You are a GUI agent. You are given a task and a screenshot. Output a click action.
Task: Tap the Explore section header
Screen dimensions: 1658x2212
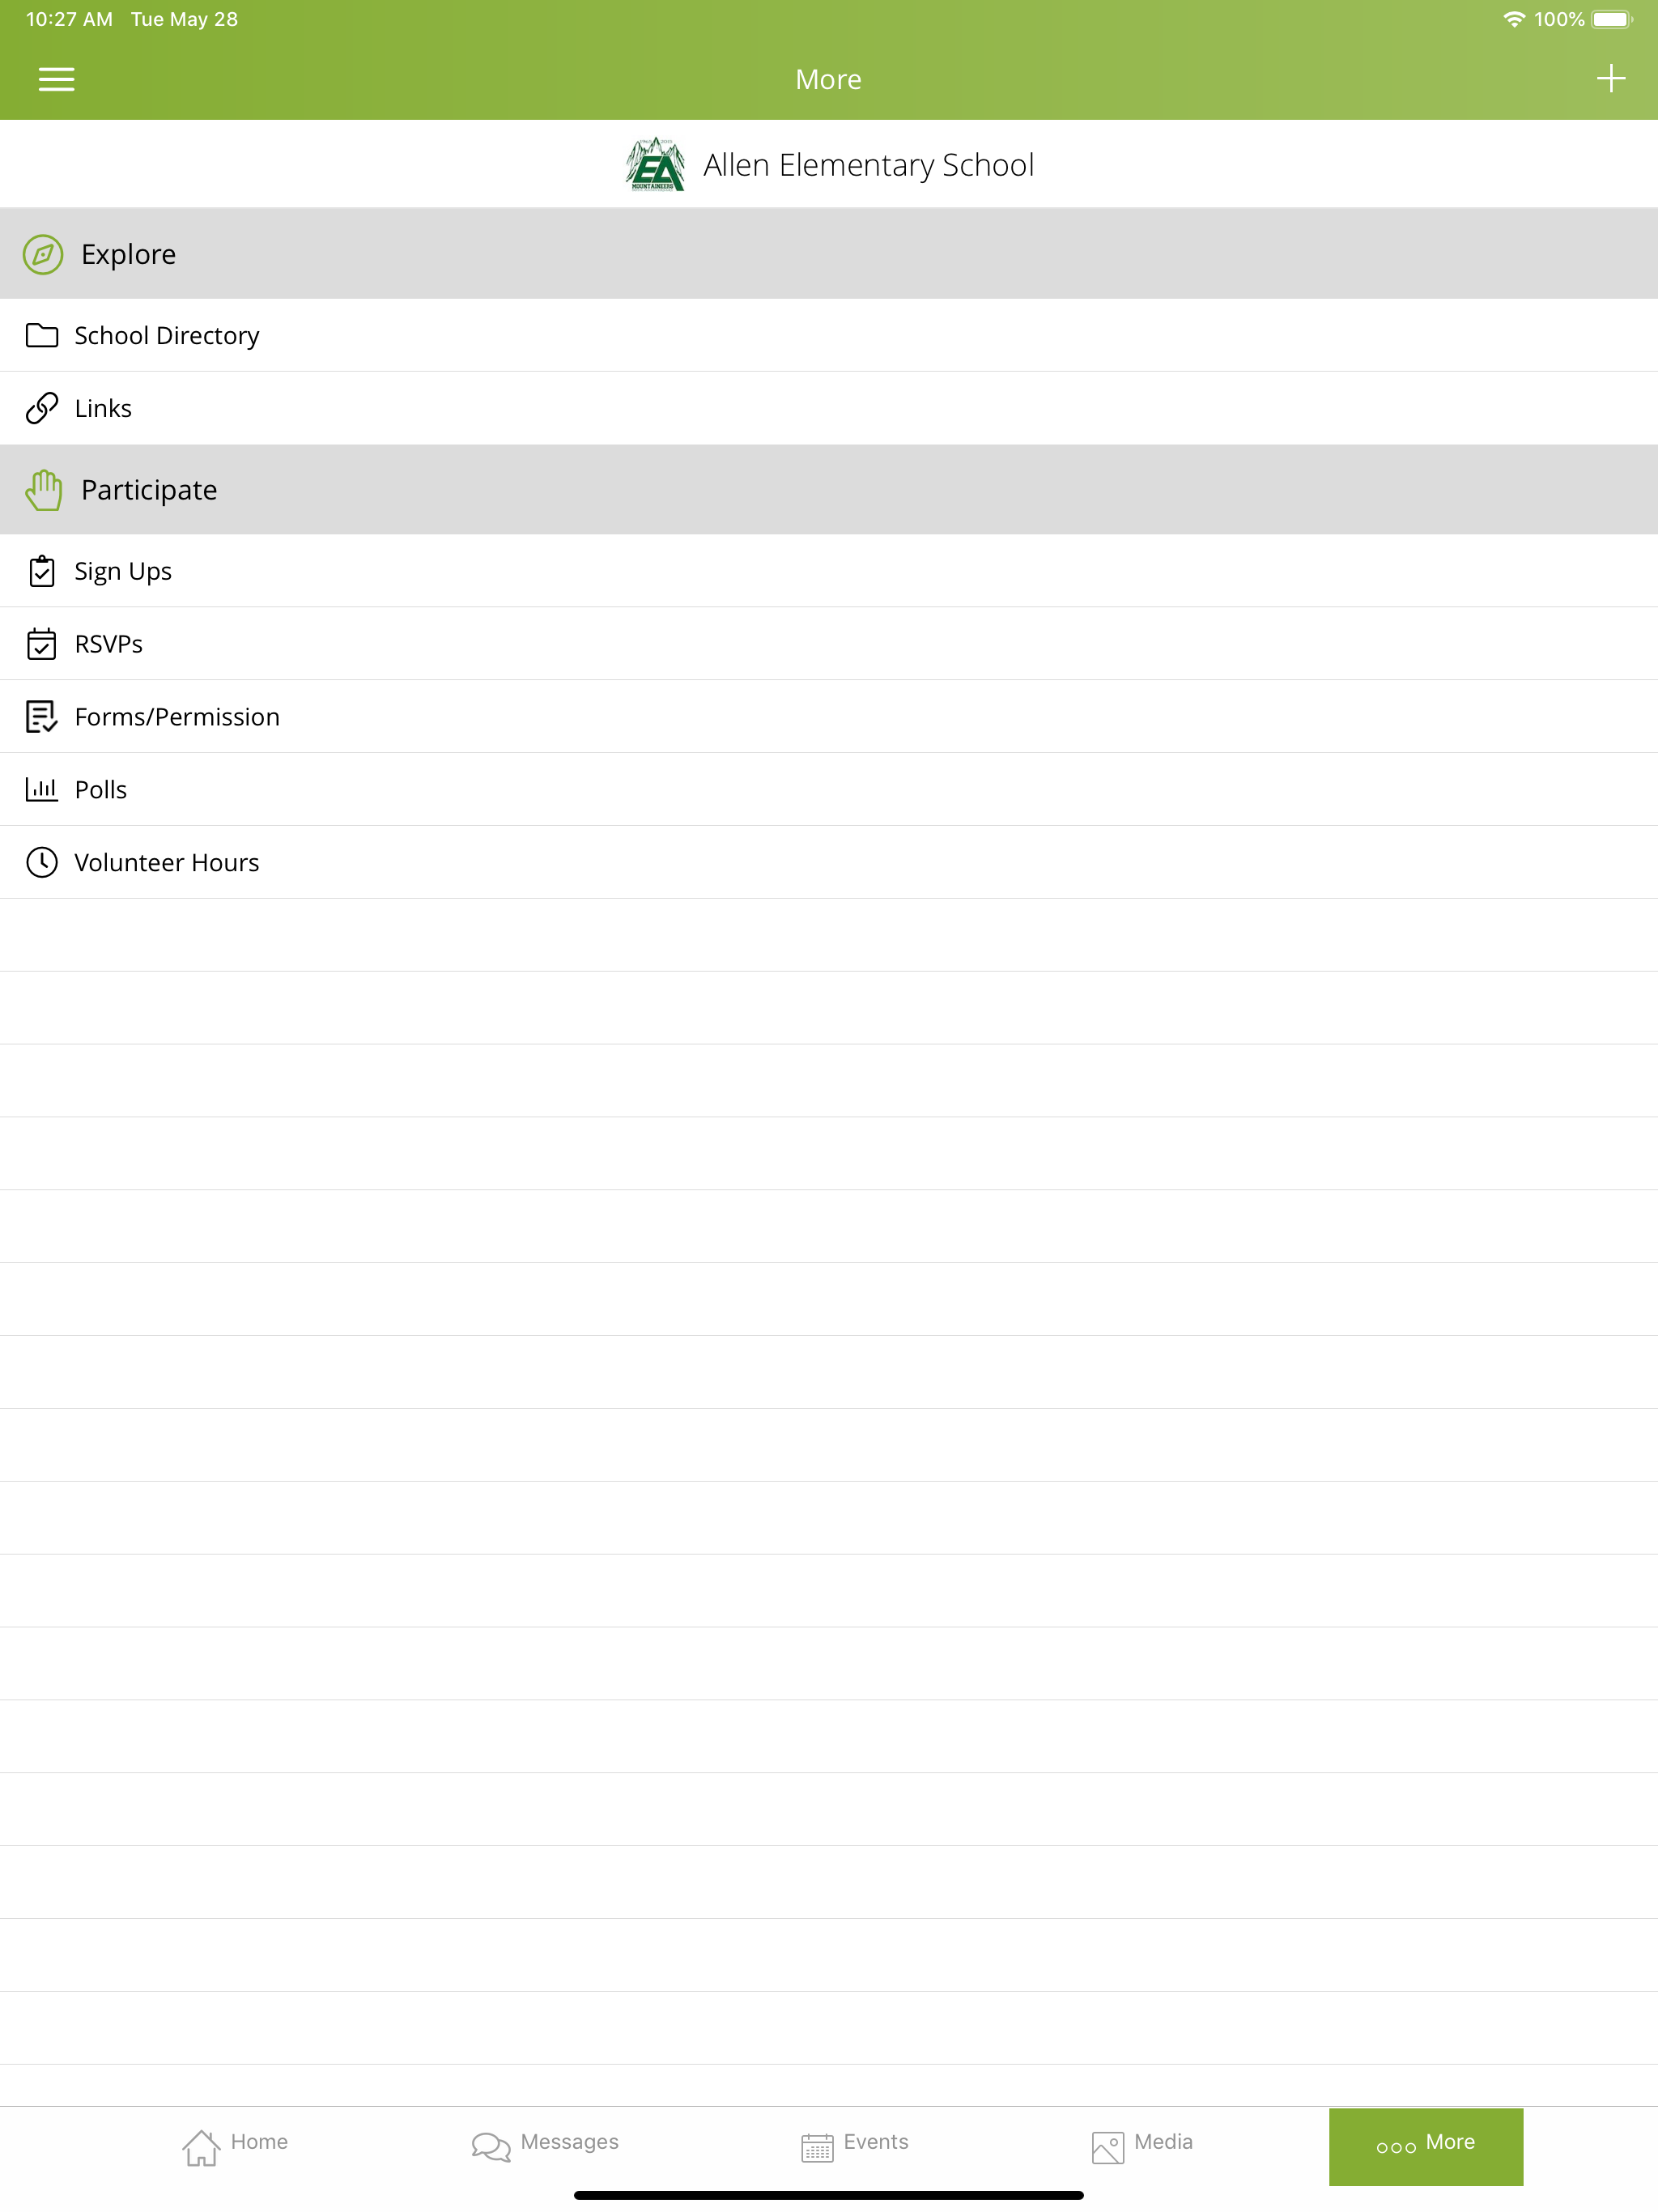coord(829,254)
